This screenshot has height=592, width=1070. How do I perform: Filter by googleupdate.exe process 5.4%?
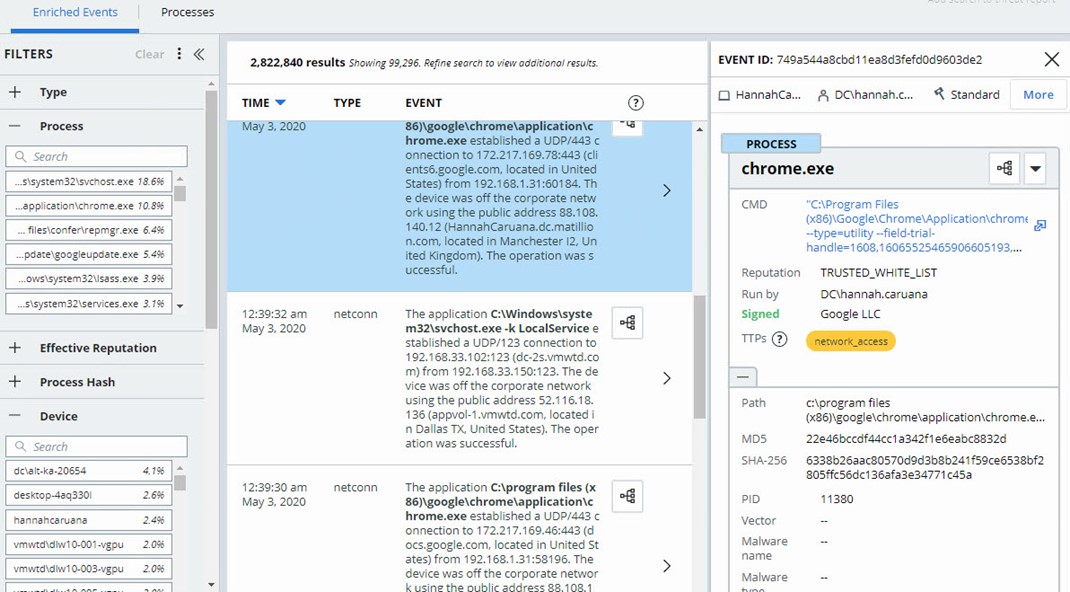tap(89, 254)
